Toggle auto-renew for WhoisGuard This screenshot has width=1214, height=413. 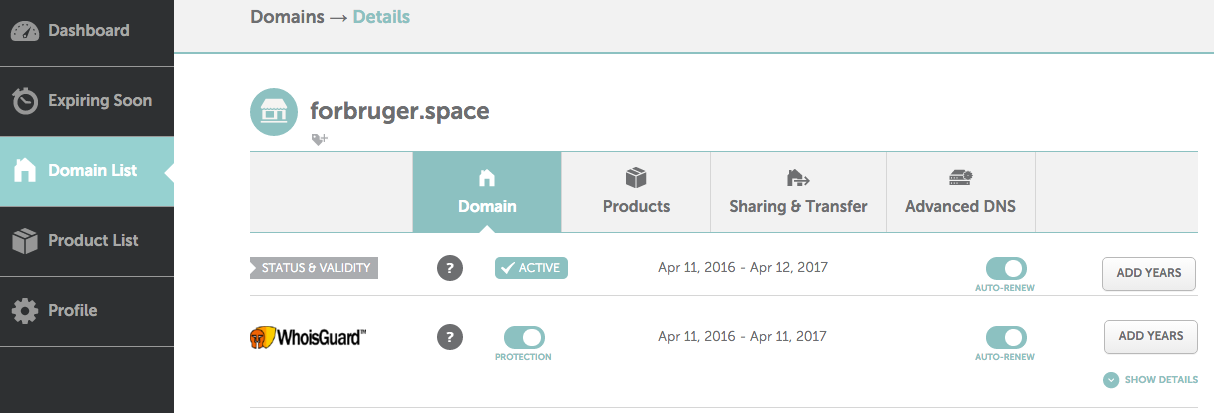(x=1006, y=337)
